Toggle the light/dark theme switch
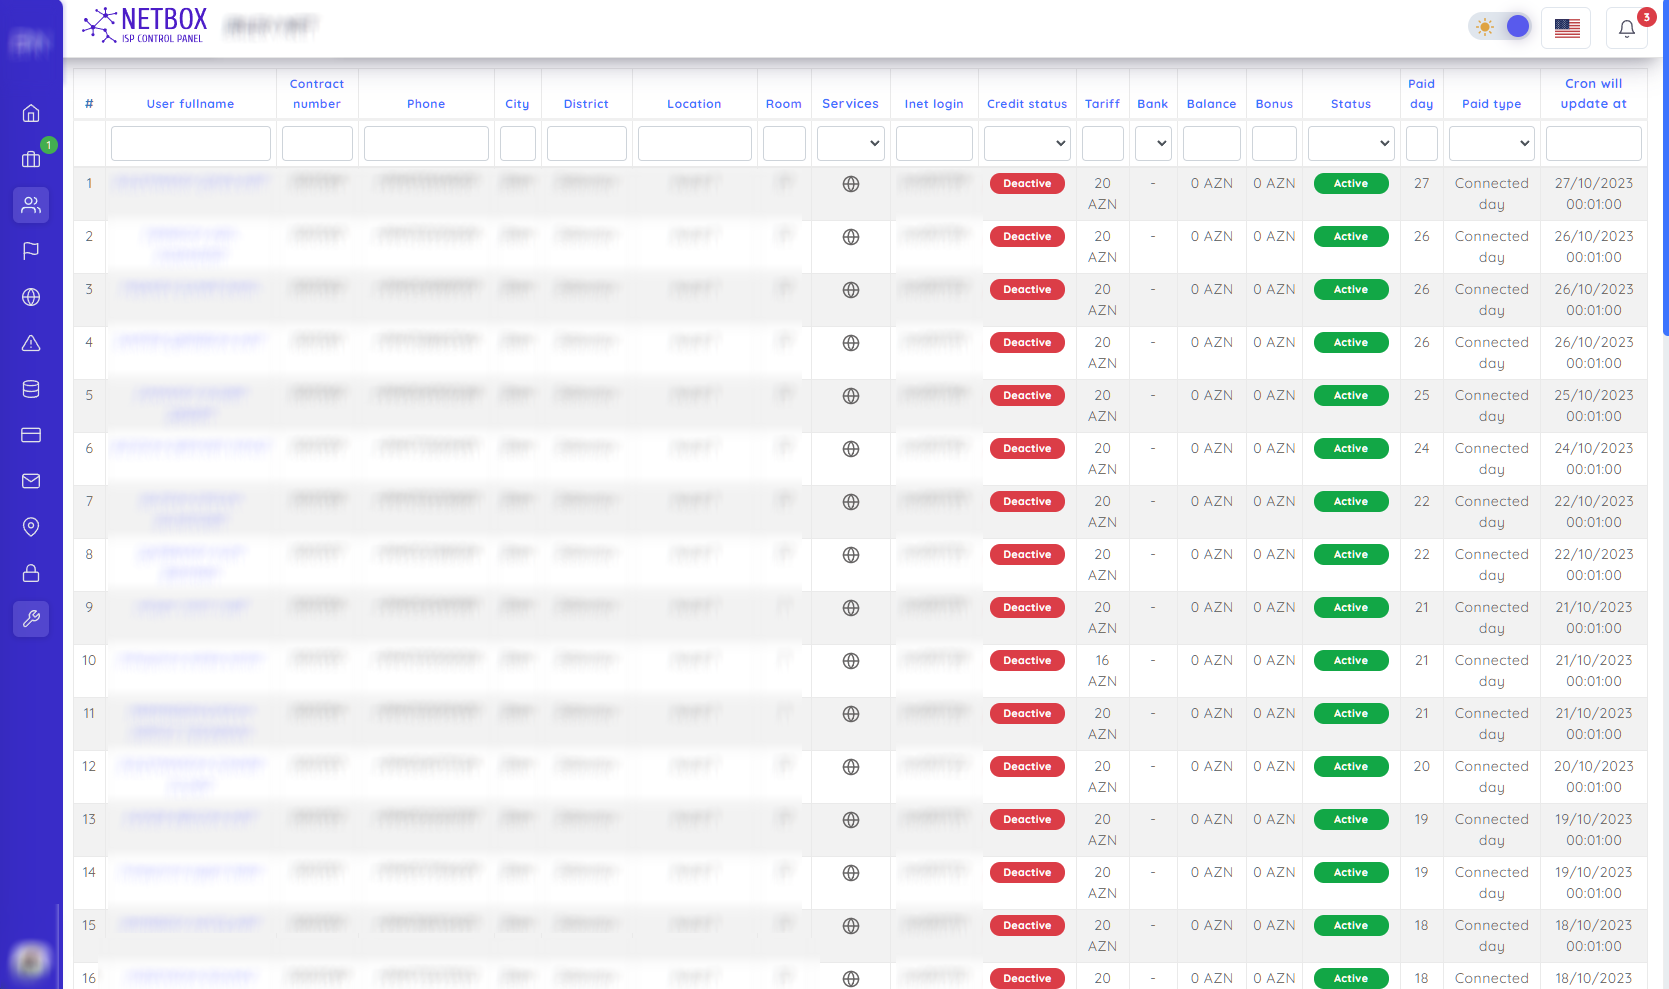Viewport: 1669px width, 989px height. 1500,27
